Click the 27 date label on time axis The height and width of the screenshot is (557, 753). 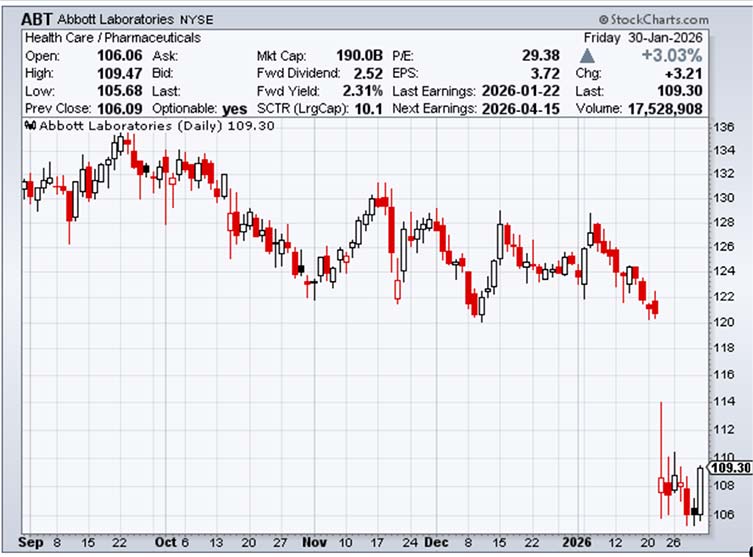(x=279, y=543)
